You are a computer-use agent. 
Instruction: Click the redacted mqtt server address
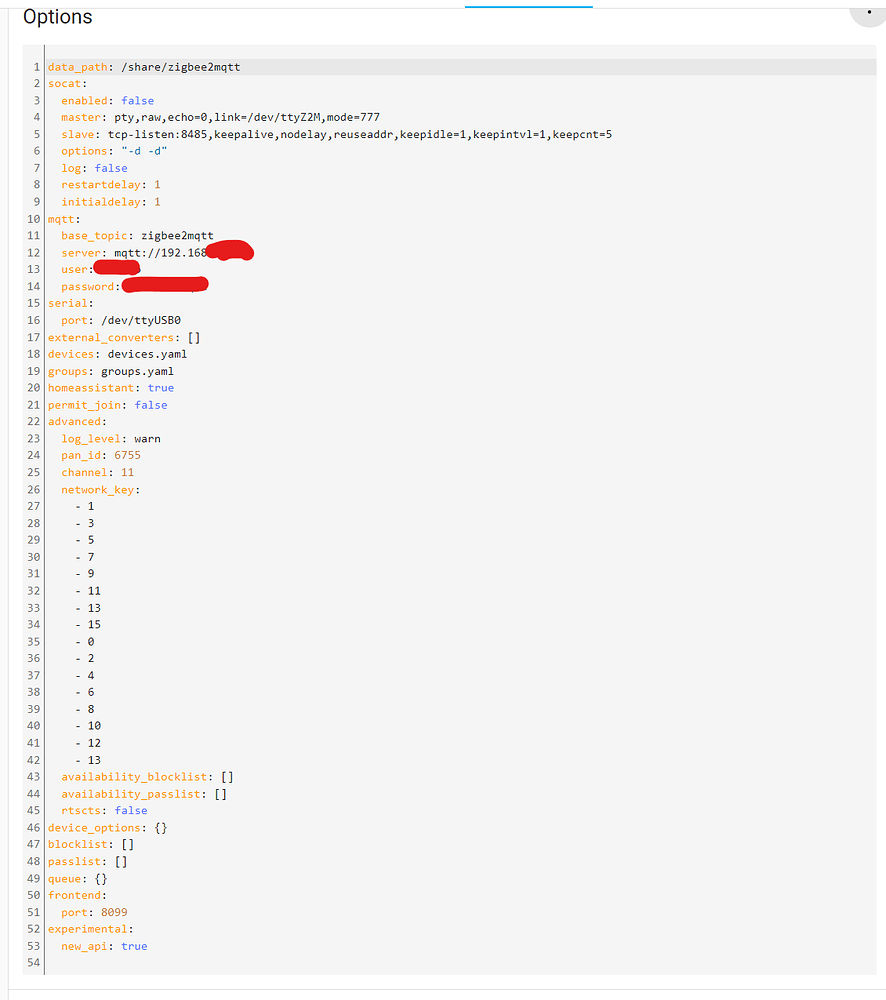pos(230,250)
